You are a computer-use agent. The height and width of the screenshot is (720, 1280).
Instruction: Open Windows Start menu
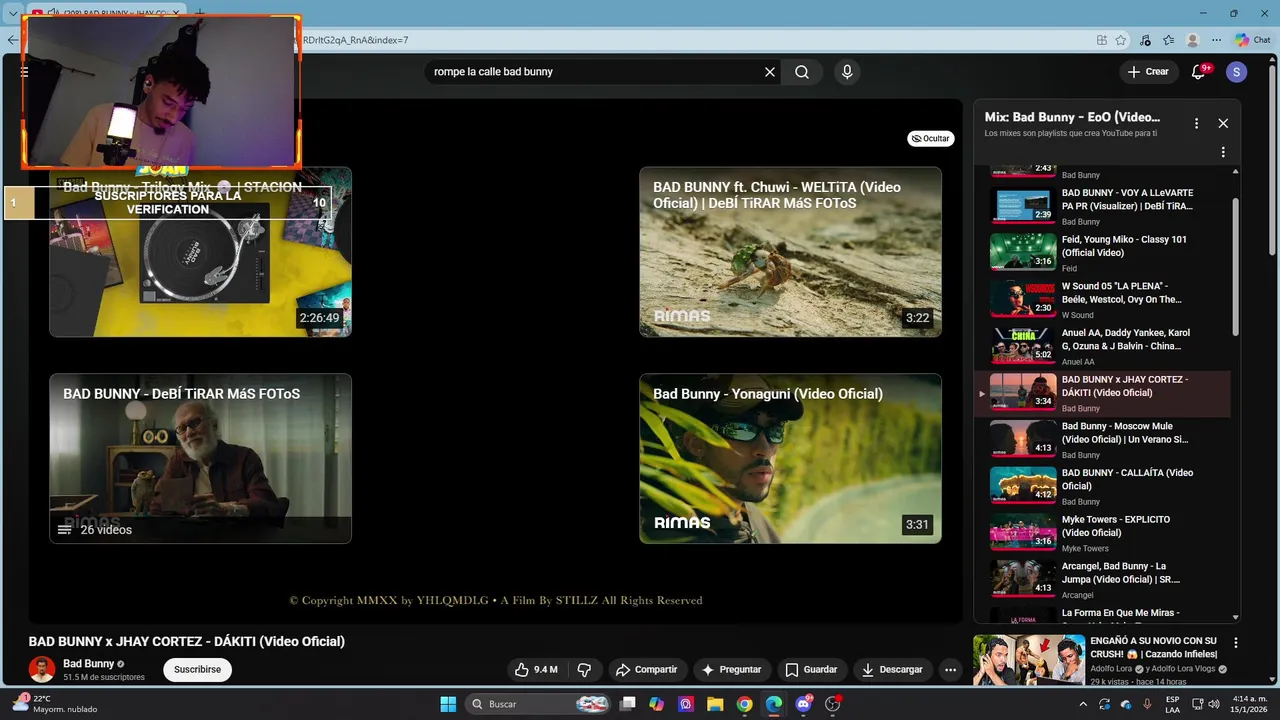pos(448,704)
